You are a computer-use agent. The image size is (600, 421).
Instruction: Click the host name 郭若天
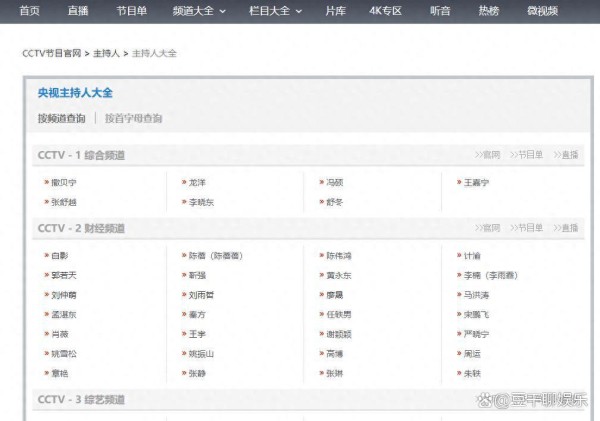(x=64, y=275)
